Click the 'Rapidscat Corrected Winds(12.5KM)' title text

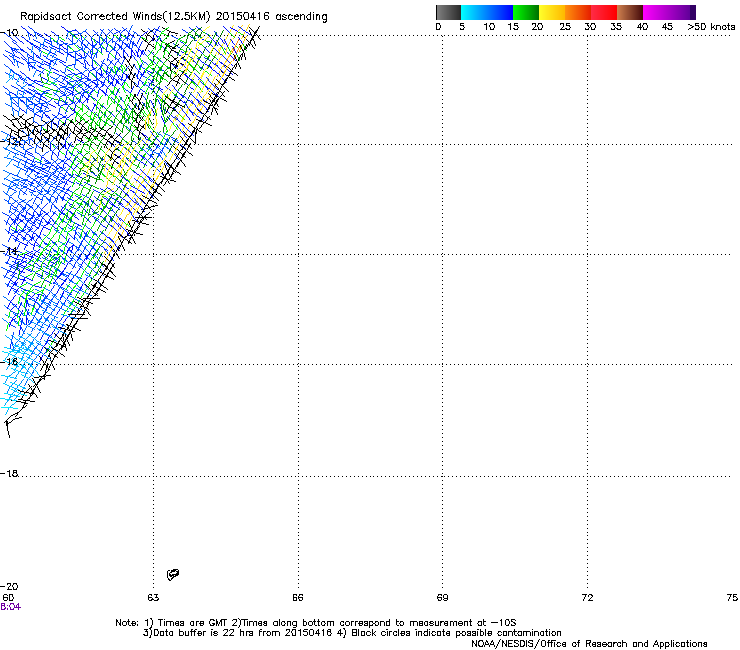(x=115, y=17)
